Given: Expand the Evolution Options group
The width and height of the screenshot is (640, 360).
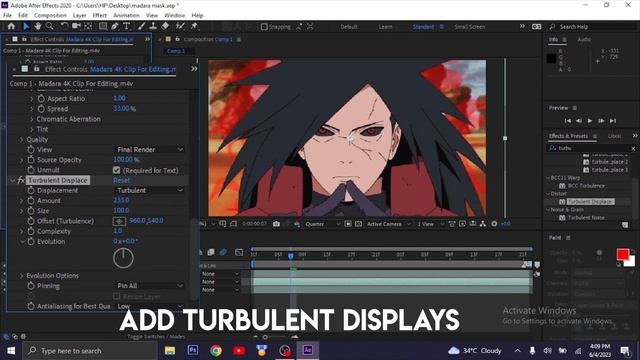Looking at the screenshot, I should pos(21,276).
